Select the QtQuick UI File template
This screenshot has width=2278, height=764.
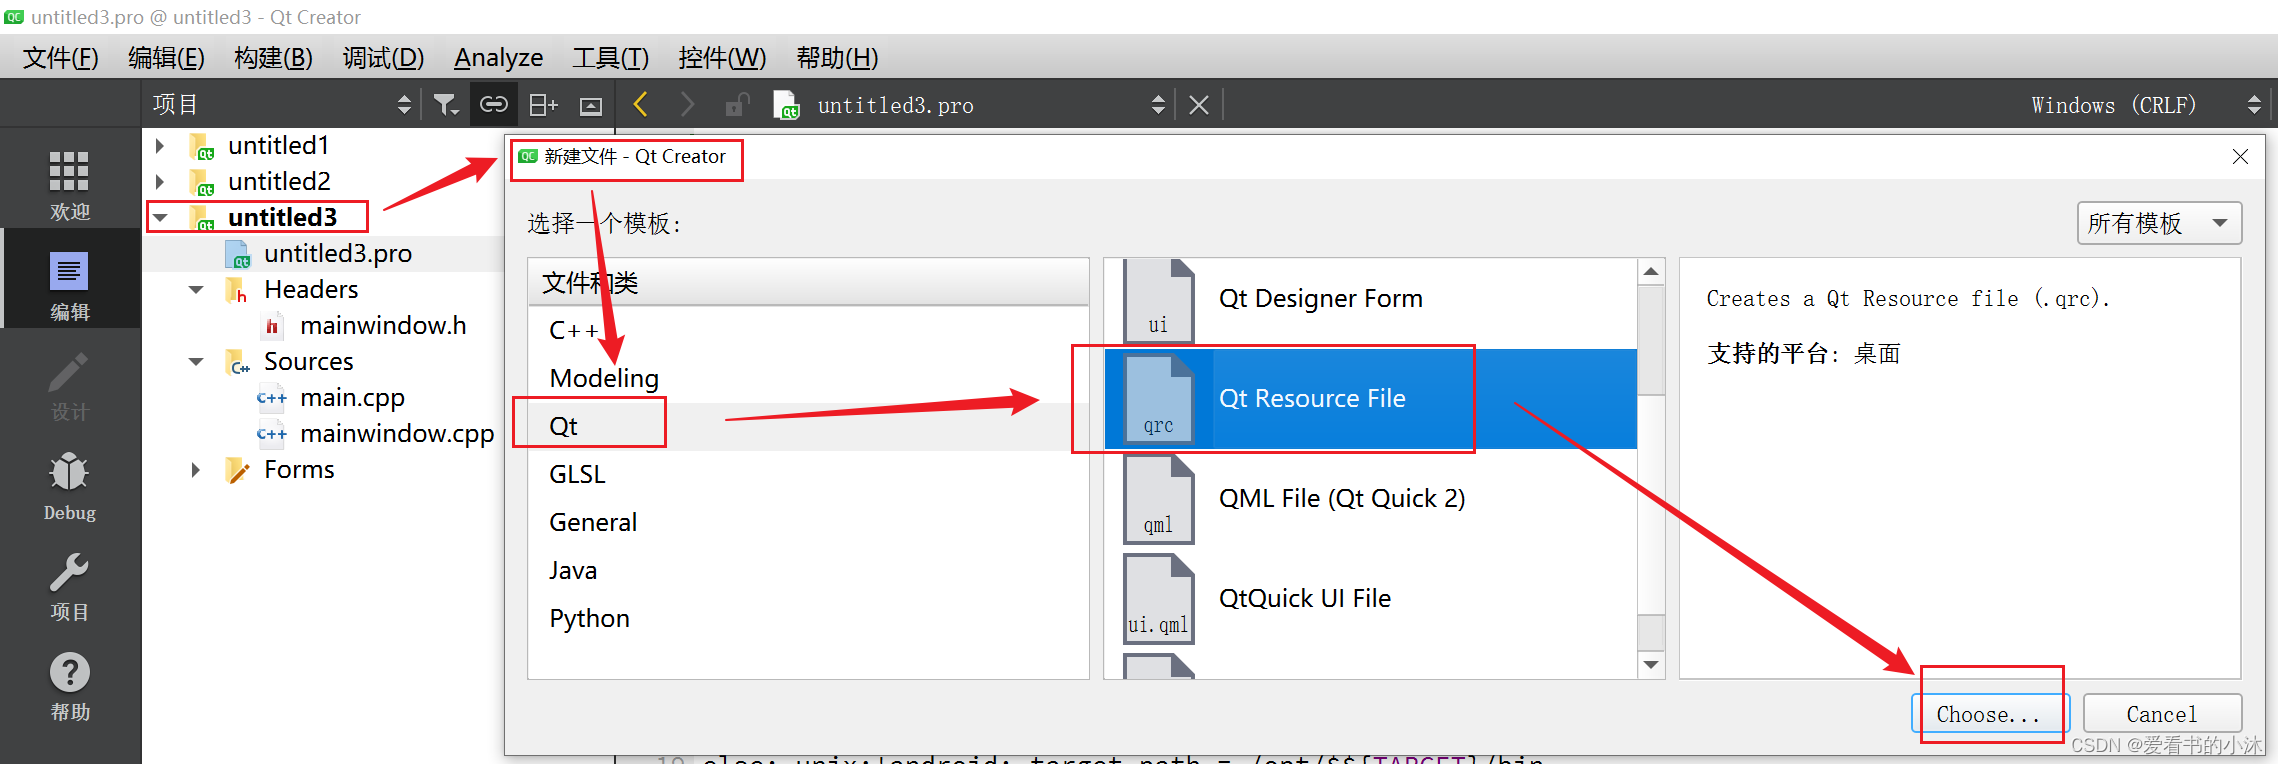tap(1370, 599)
